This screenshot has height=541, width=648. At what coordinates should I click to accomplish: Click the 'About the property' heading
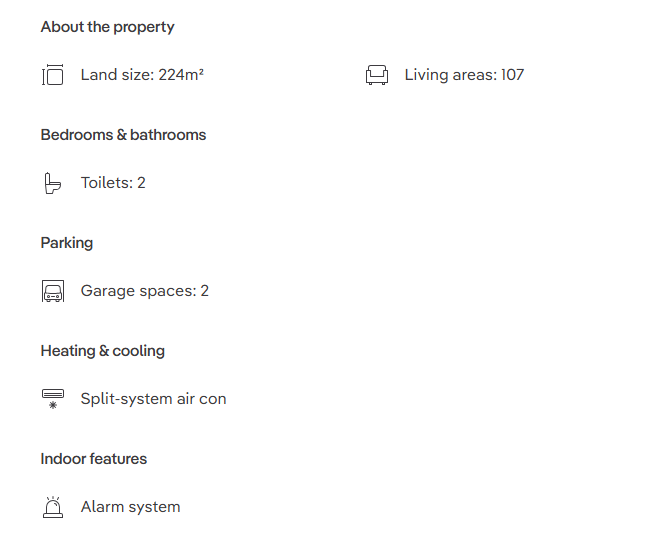107,27
